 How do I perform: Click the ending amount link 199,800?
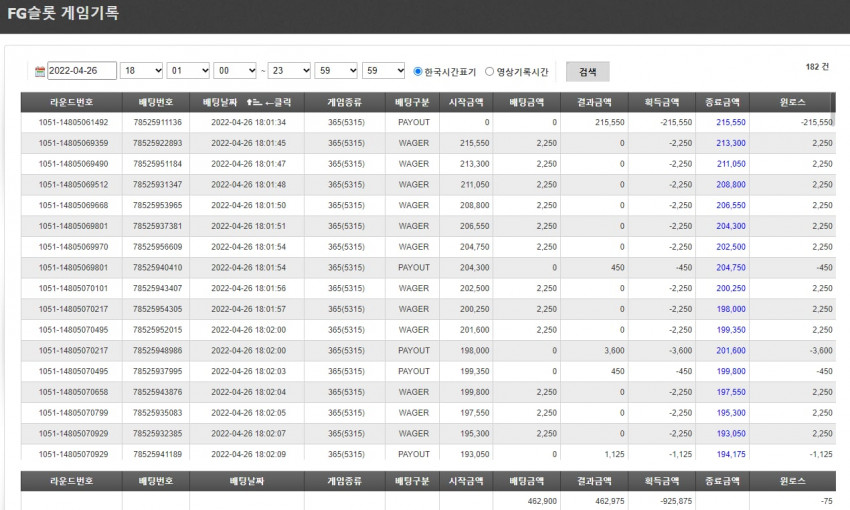pos(731,371)
